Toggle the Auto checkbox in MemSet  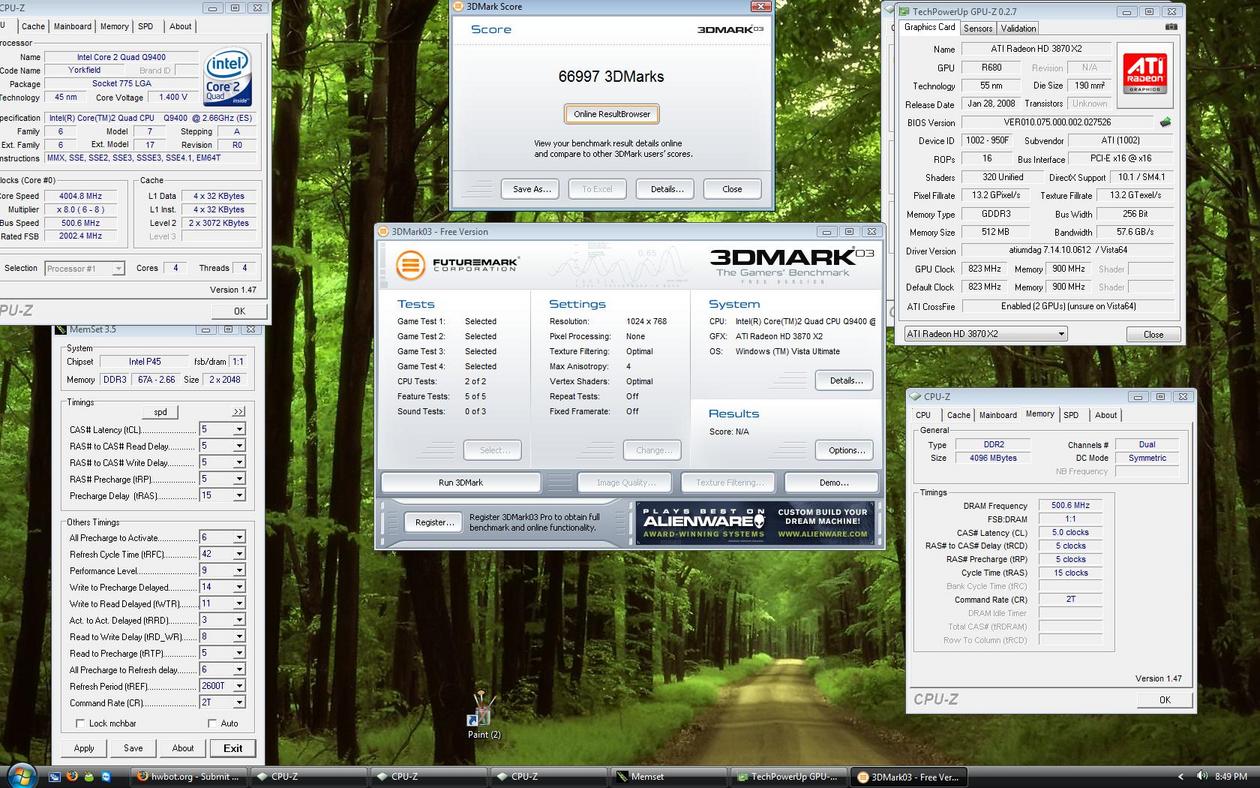tap(212, 723)
